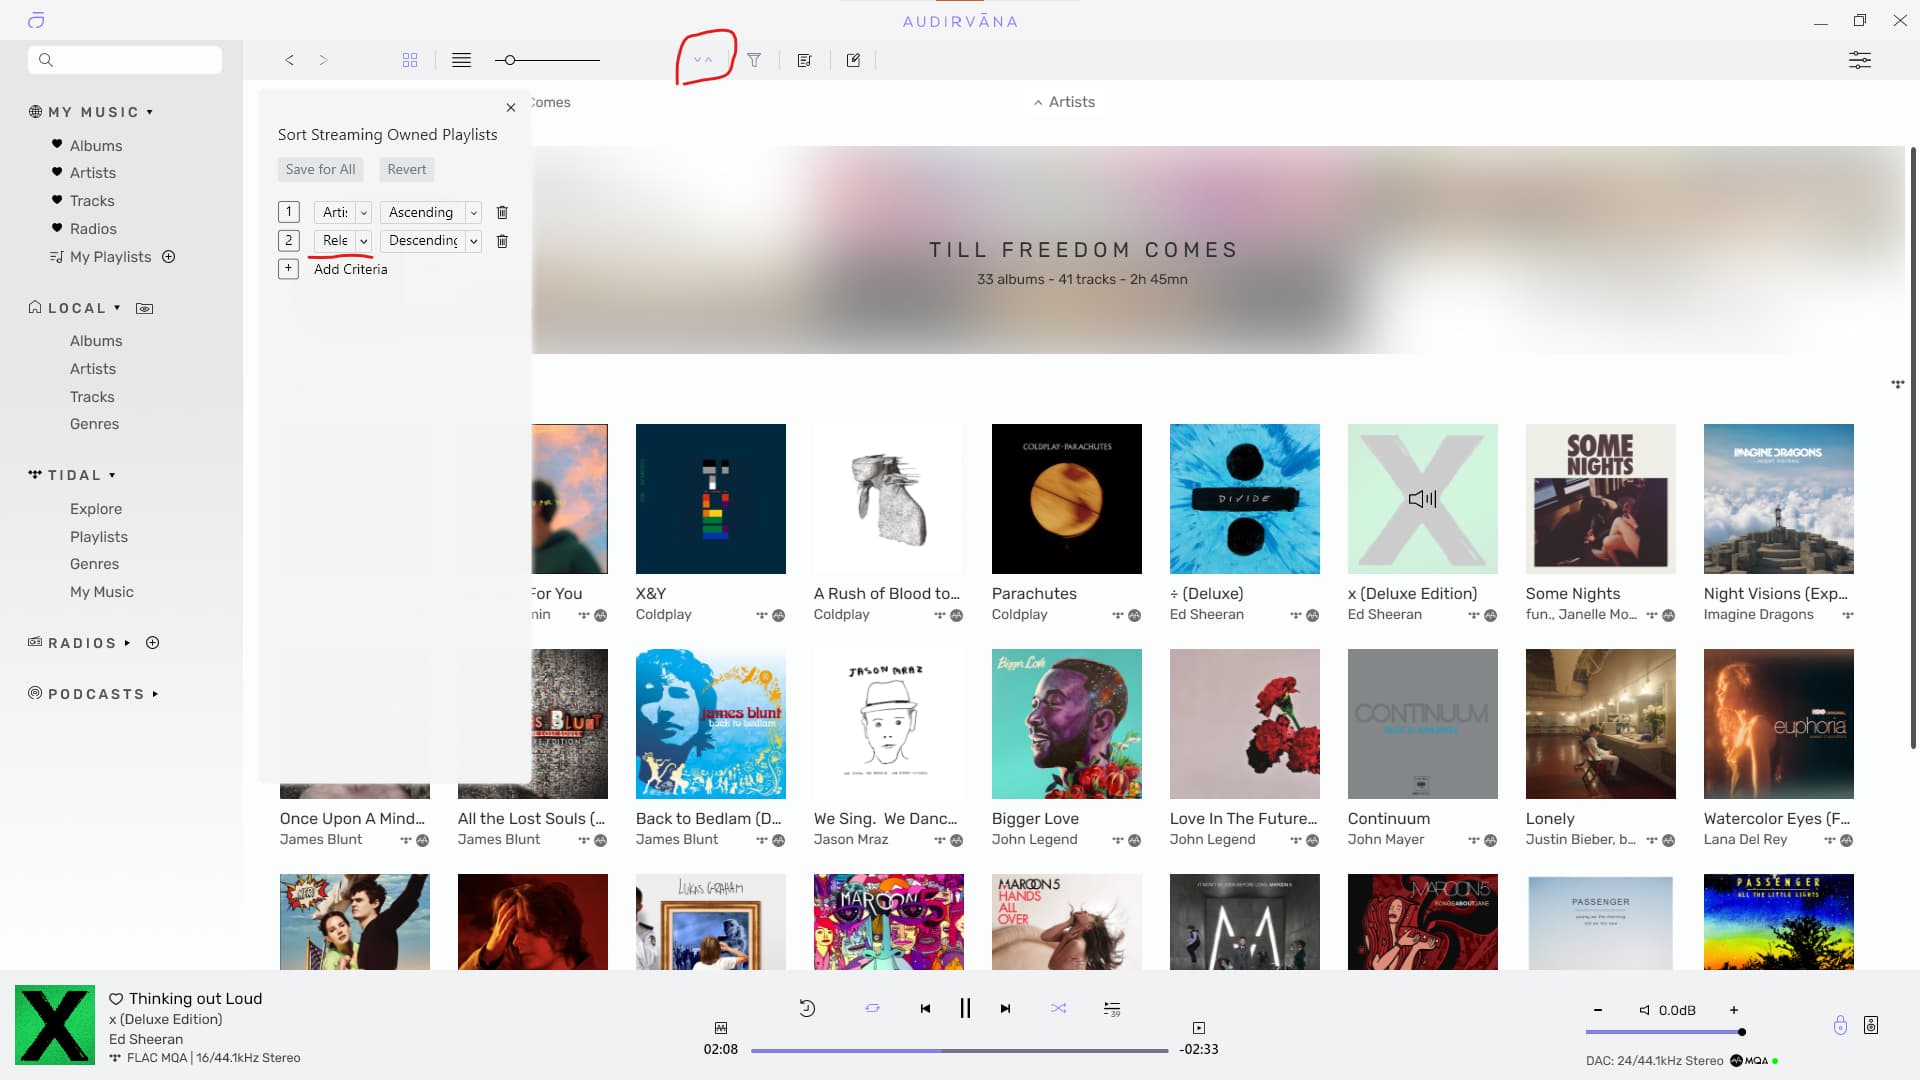Click the search input field
1920x1080 pixels.
coord(125,60)
